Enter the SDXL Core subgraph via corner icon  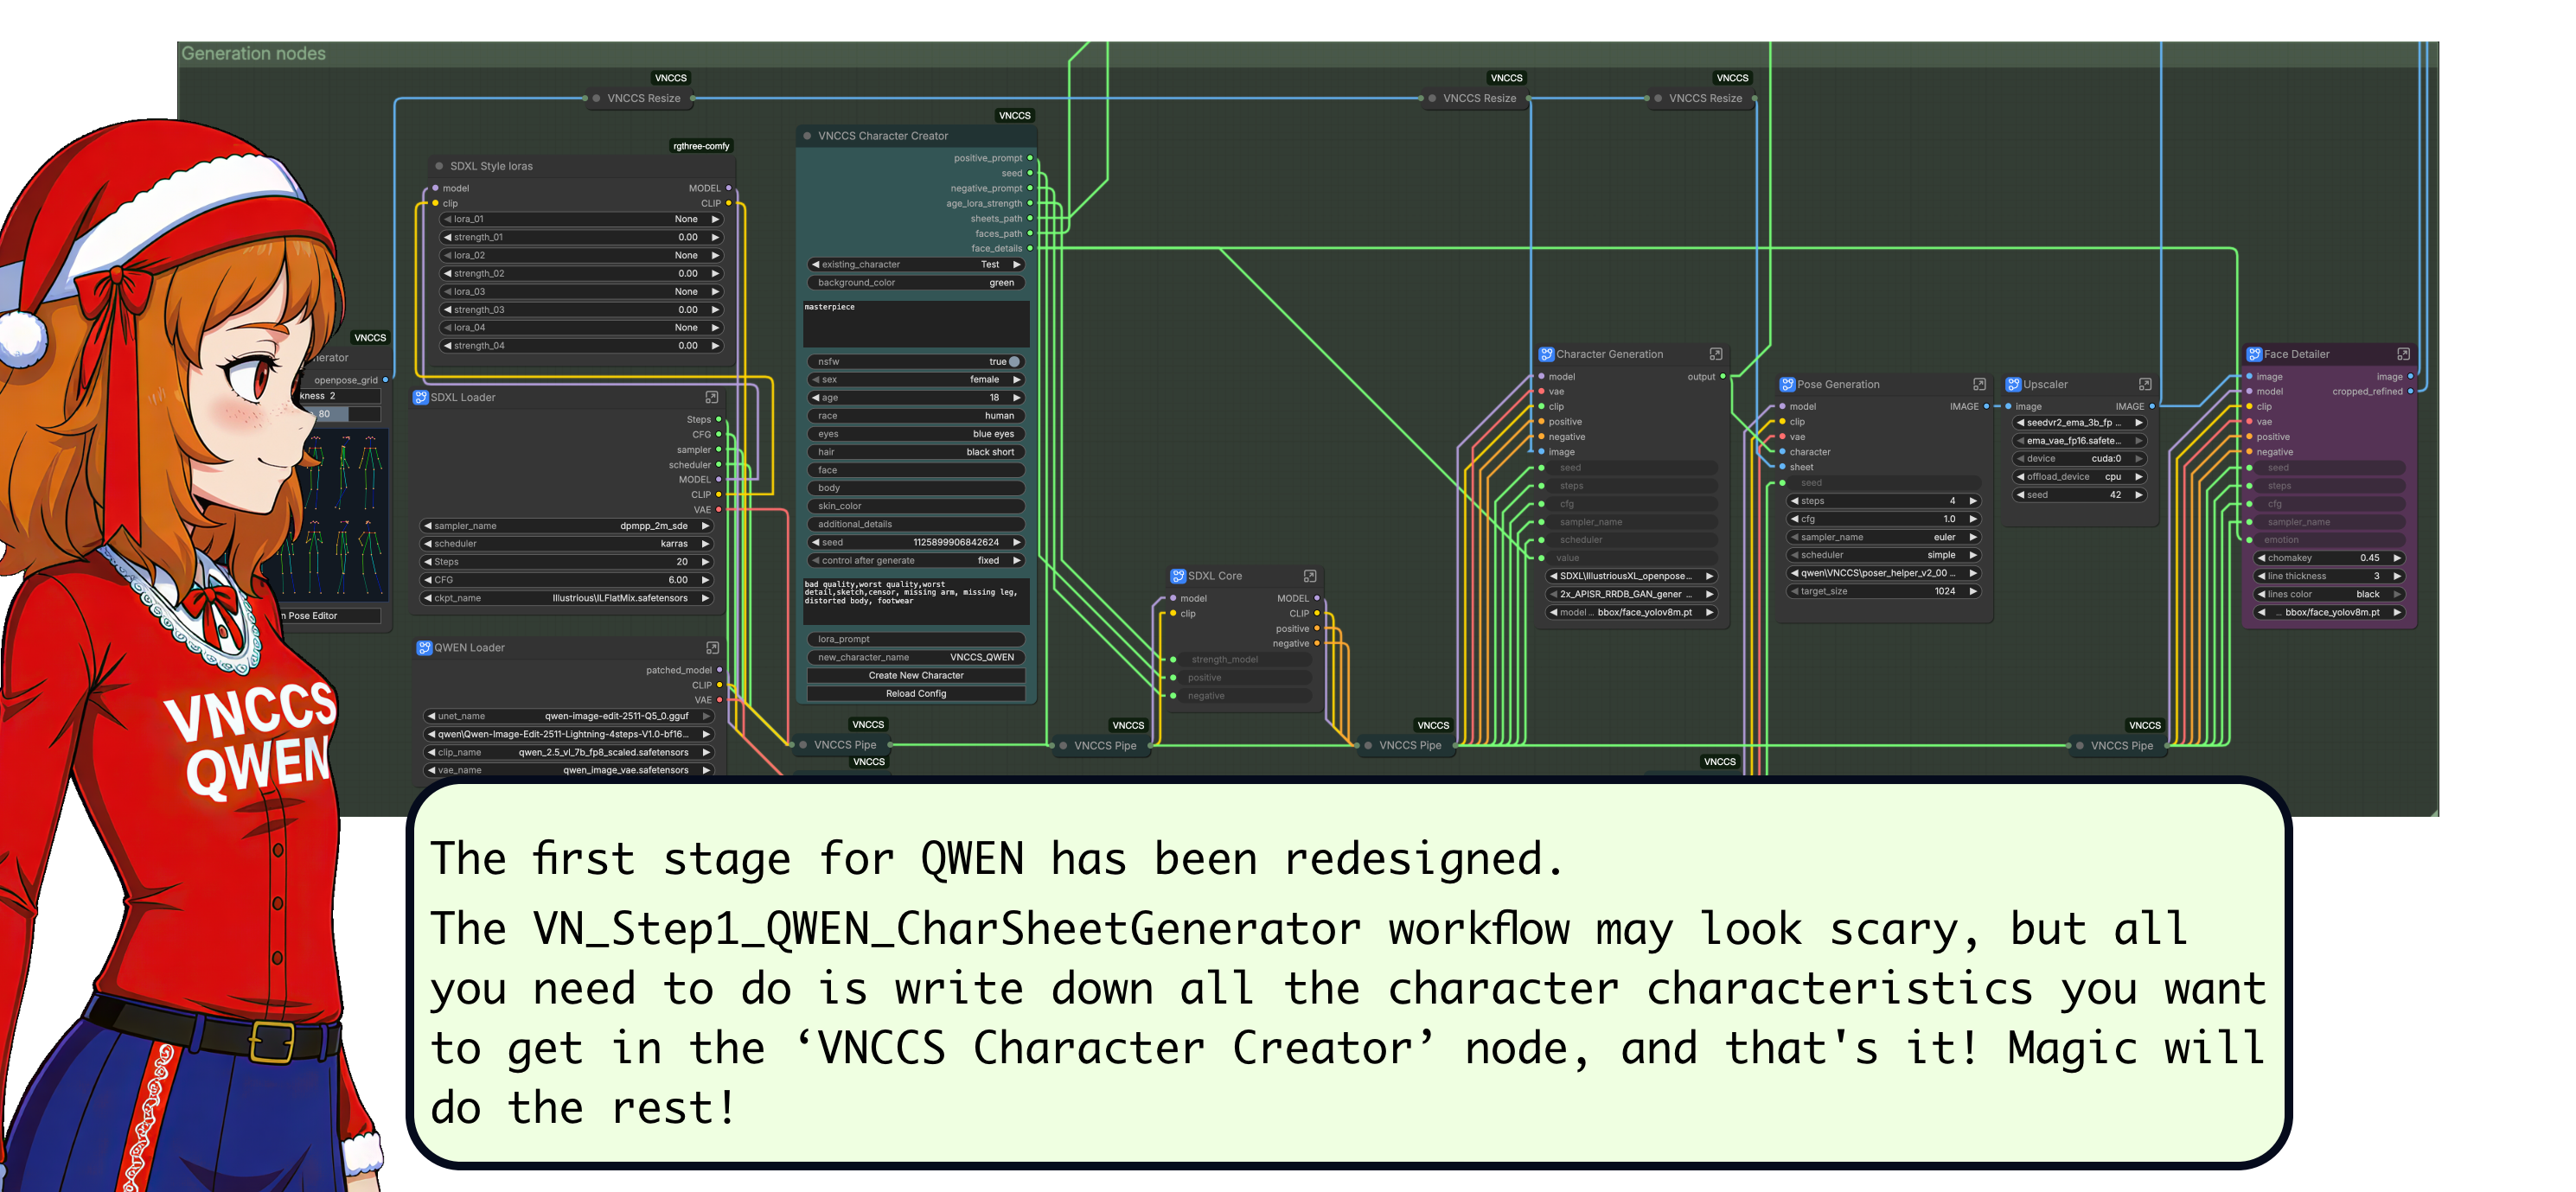click(x=1309, y=576)
